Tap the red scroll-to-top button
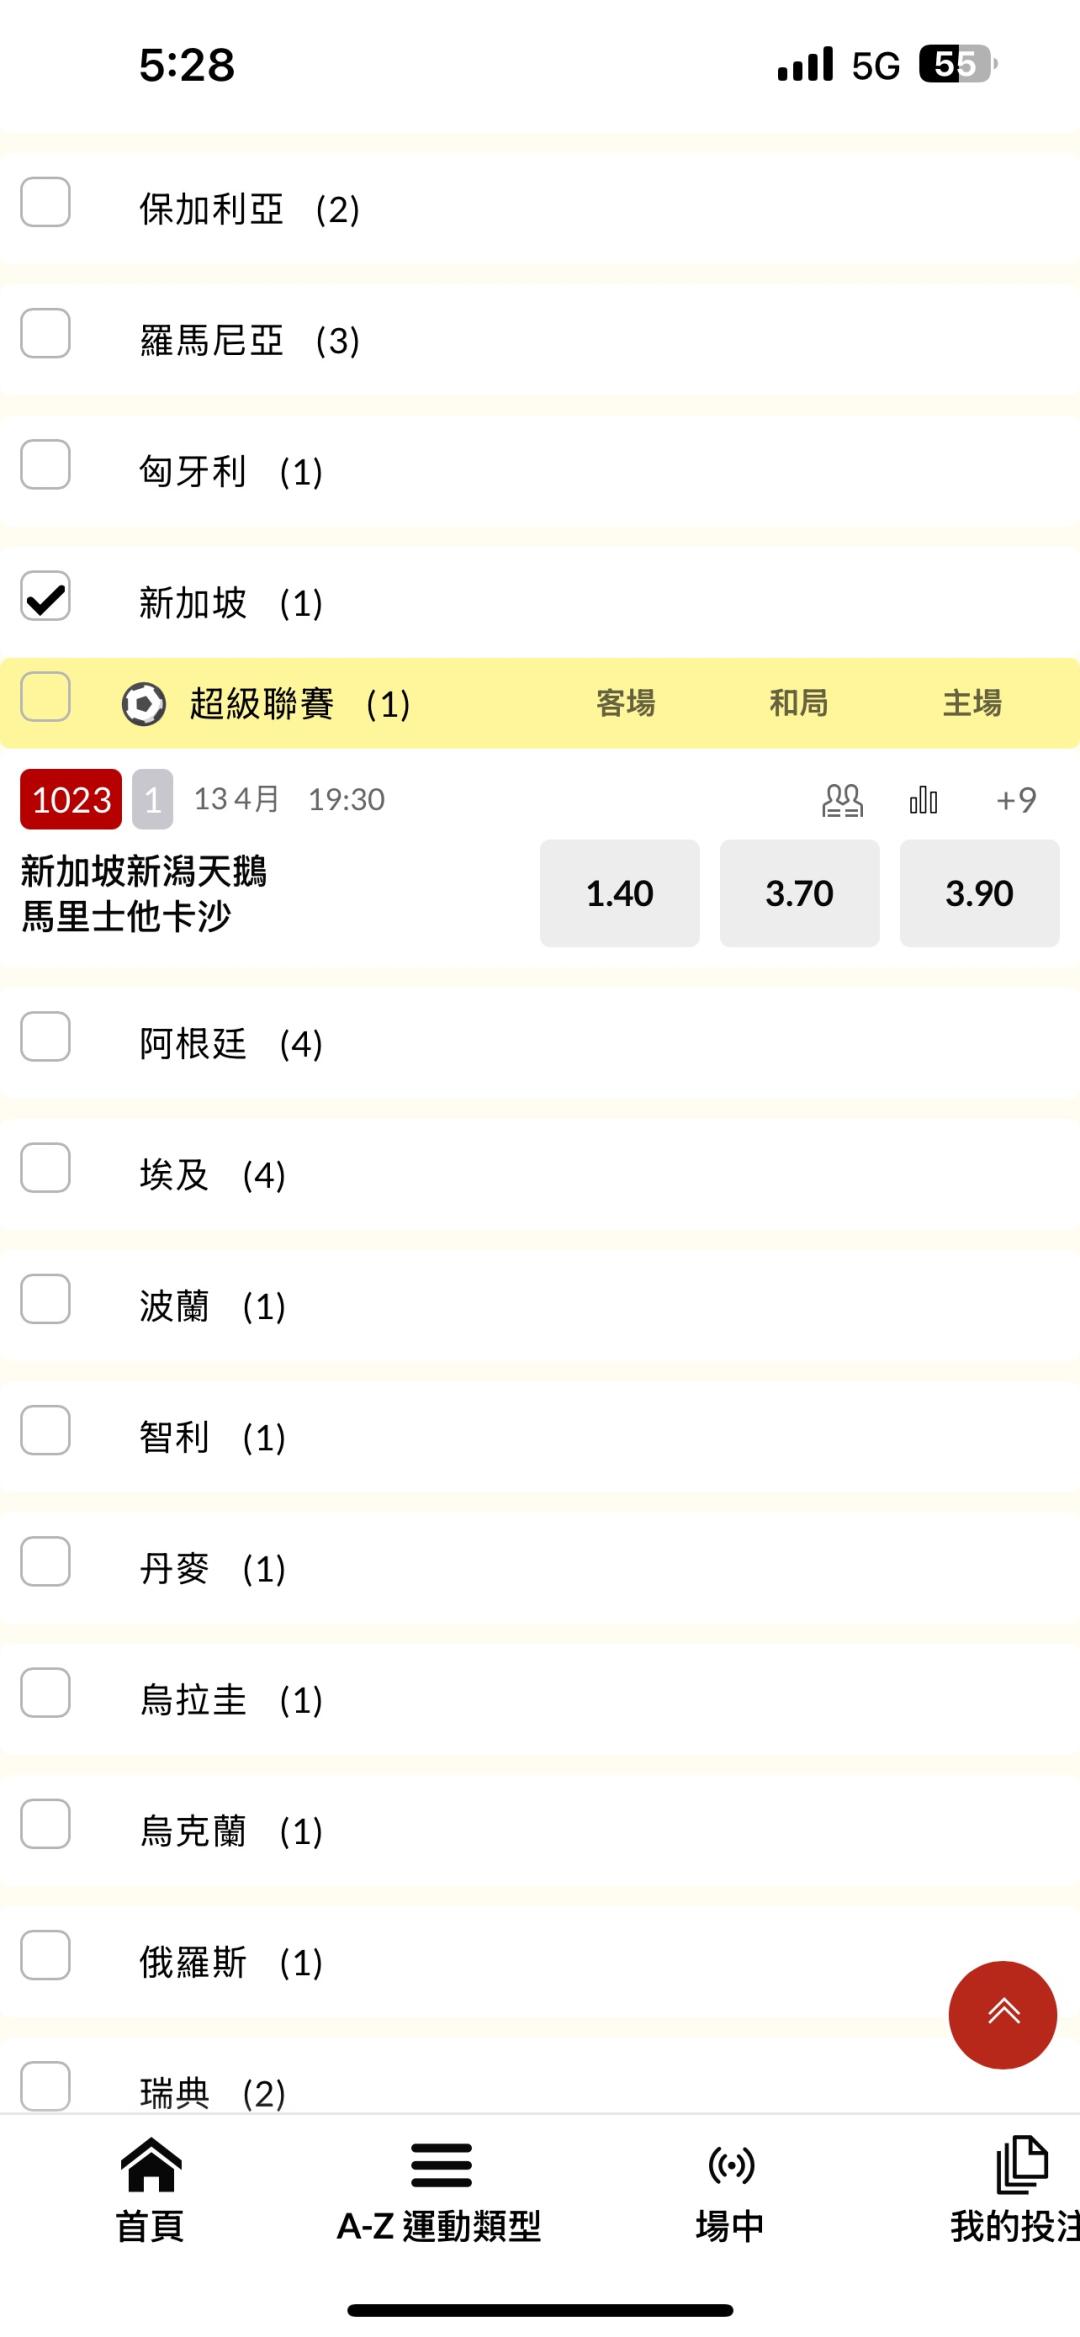 tap(1002, 2014)
